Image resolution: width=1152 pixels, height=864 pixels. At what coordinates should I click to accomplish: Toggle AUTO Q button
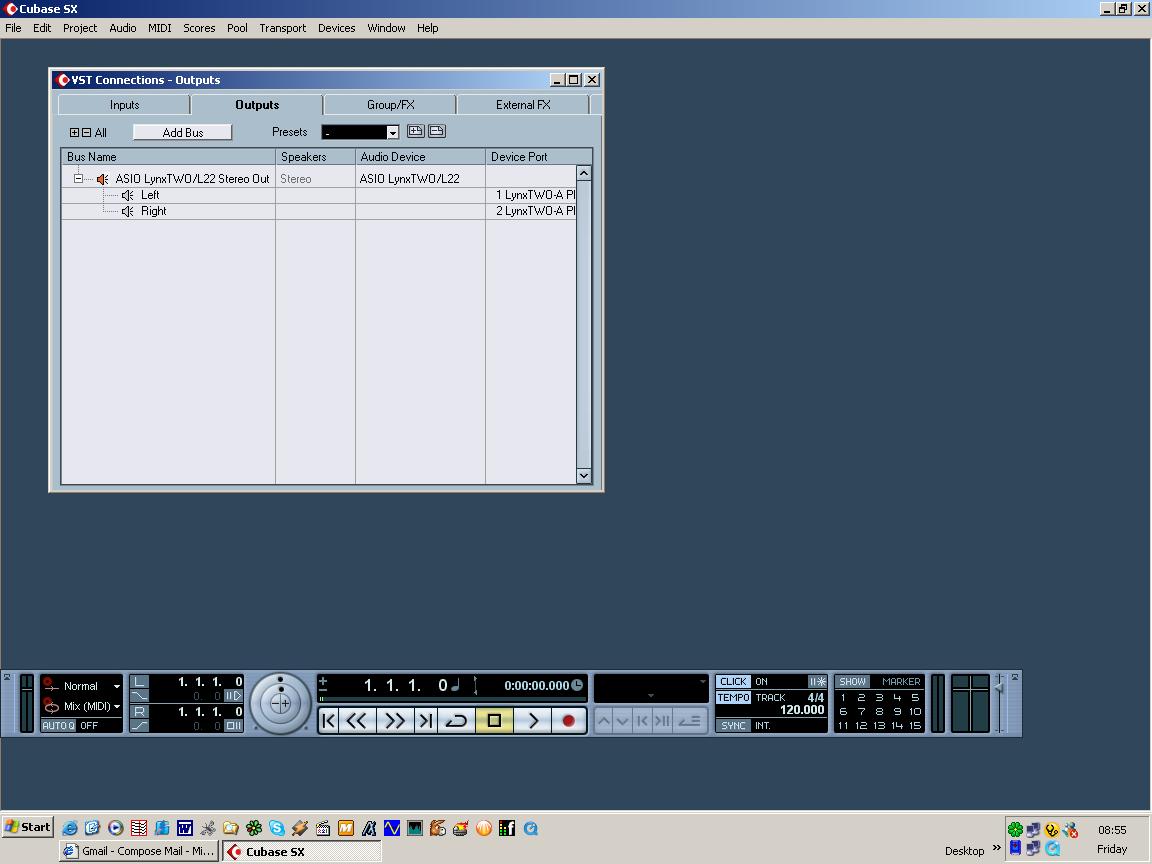pyautogui.click(x=58, y=725)
